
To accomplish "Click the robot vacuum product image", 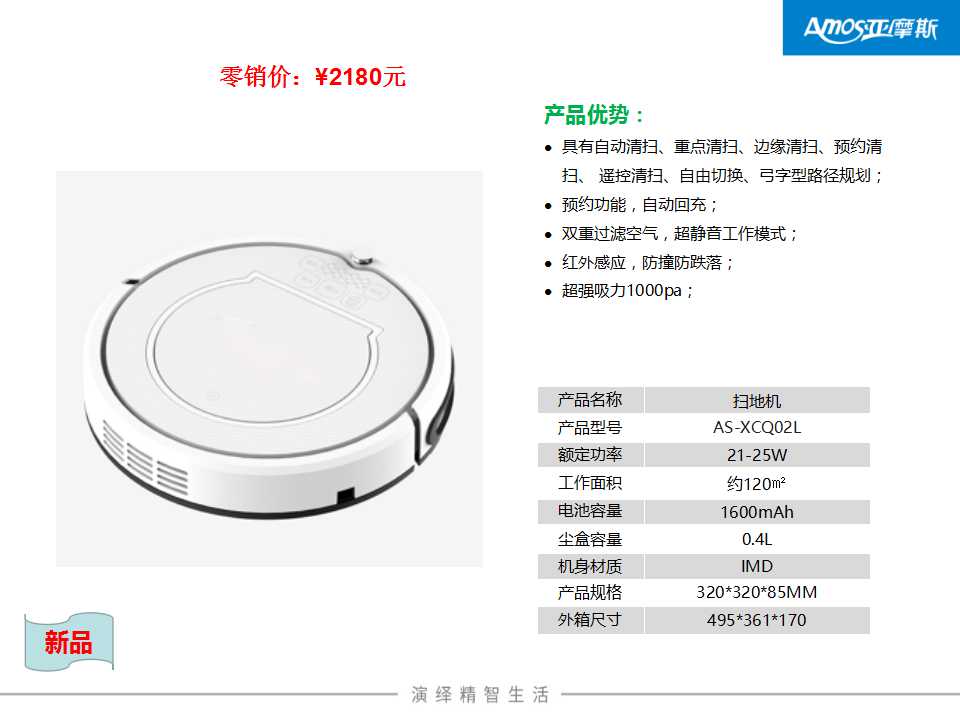I will pos(269,369).
